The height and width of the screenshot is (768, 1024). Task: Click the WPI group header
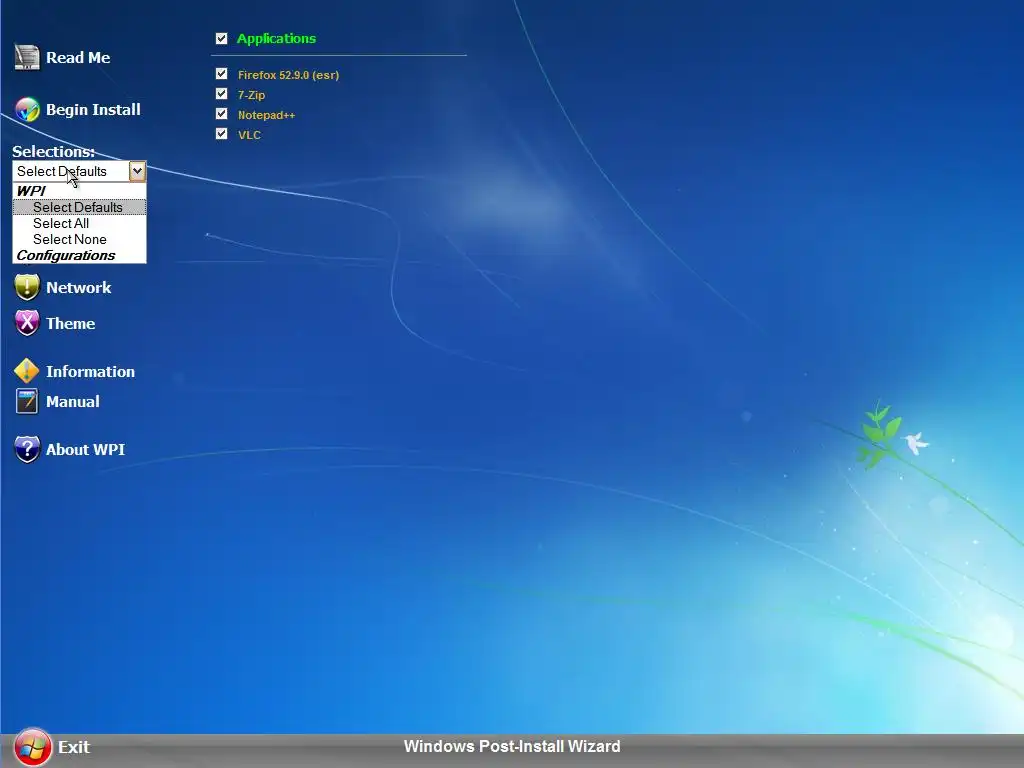[79, 191]
